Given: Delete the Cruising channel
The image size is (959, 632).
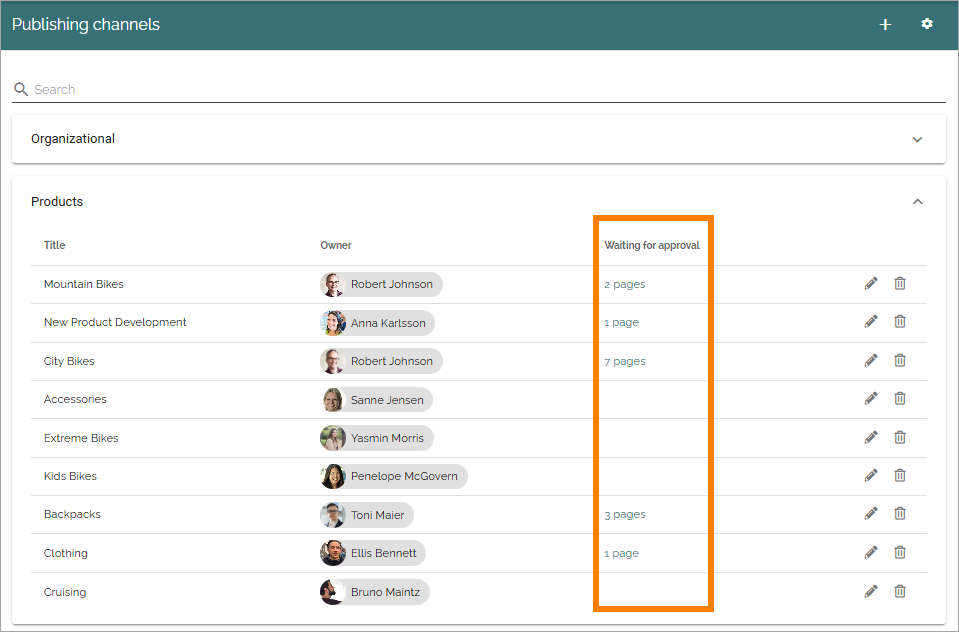Looking at the screenshot, I should coord(900,591).
